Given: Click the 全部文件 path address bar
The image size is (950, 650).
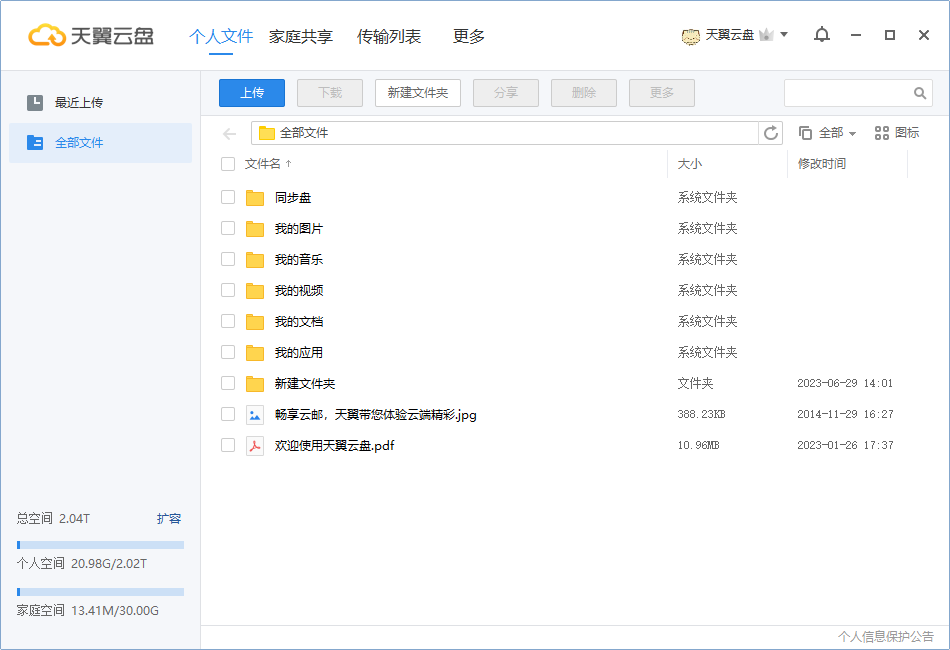Looking at the screenshot, I should point(505,133).
